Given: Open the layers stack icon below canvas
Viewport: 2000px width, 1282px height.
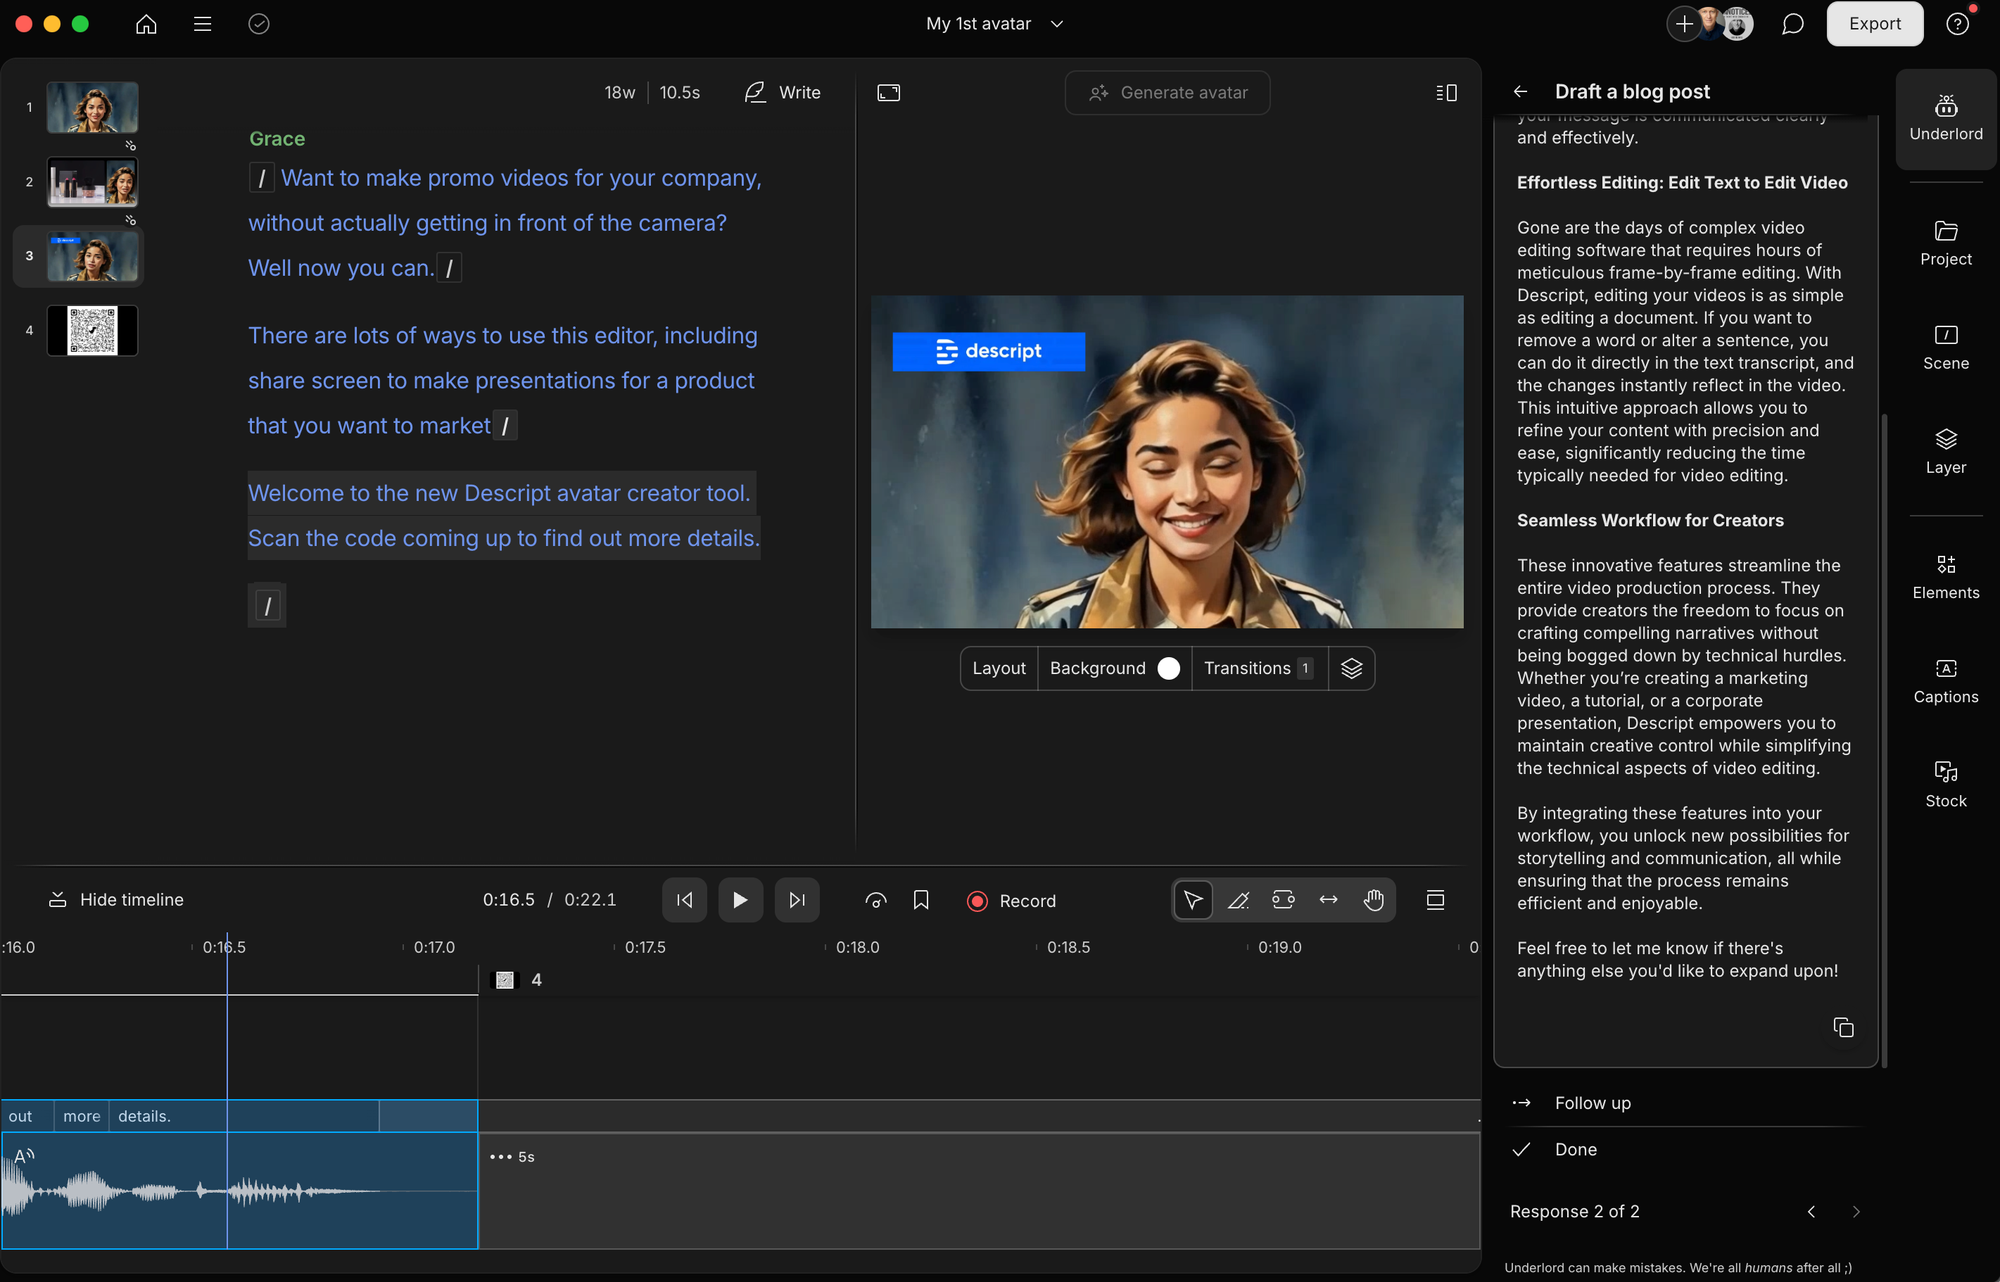Looking at the screenshot, I should pos(1351,668).
